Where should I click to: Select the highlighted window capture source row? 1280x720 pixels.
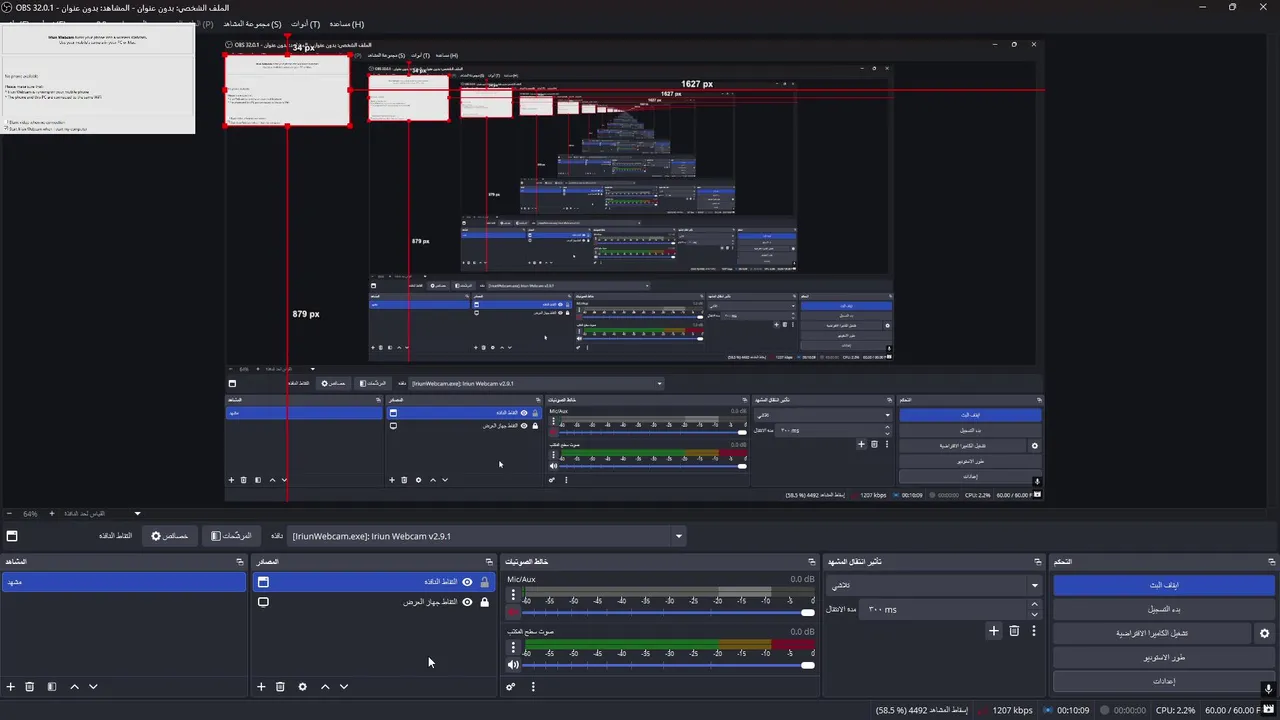(373, 582)
